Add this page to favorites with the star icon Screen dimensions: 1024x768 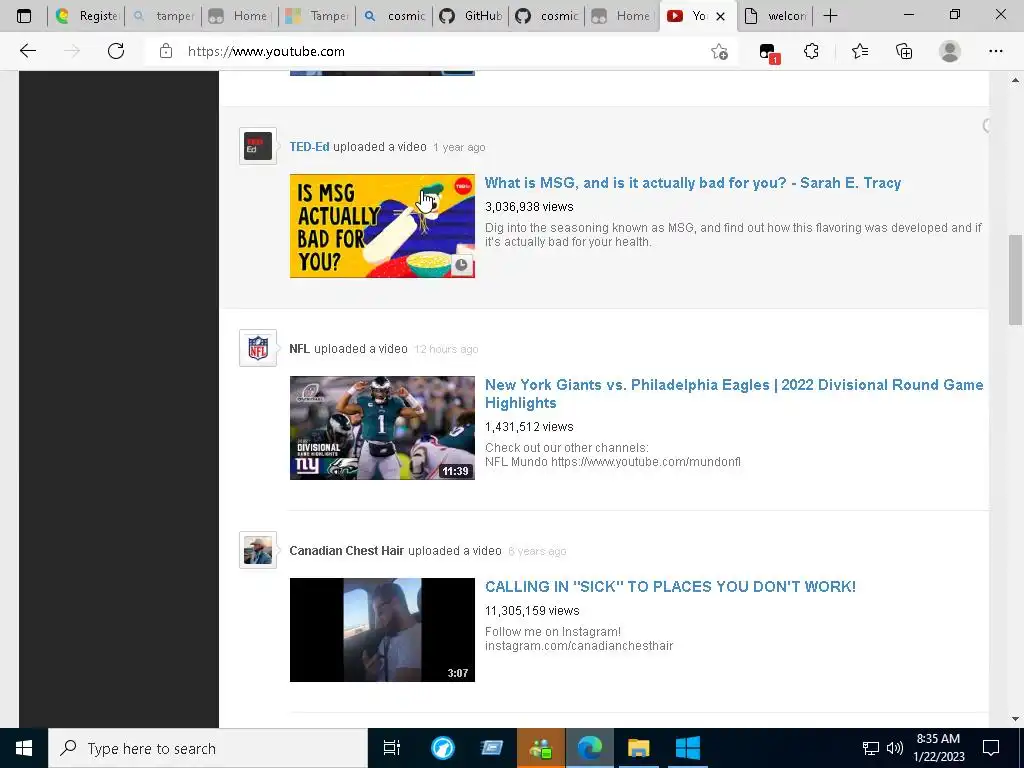tap(719, 52)
